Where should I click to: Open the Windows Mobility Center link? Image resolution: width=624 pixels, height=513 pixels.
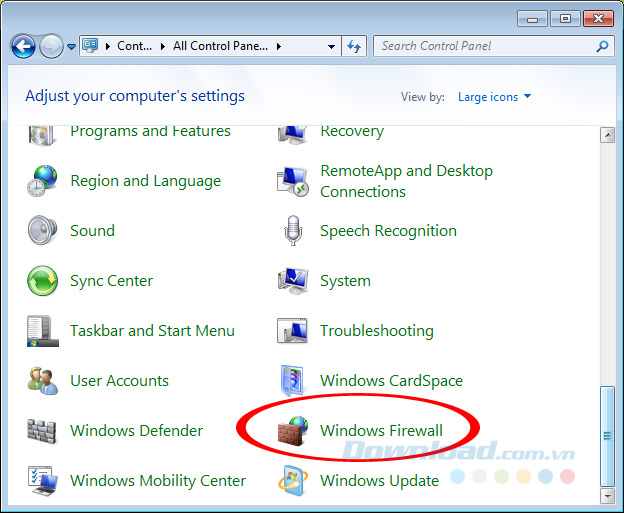coord(158,481)
